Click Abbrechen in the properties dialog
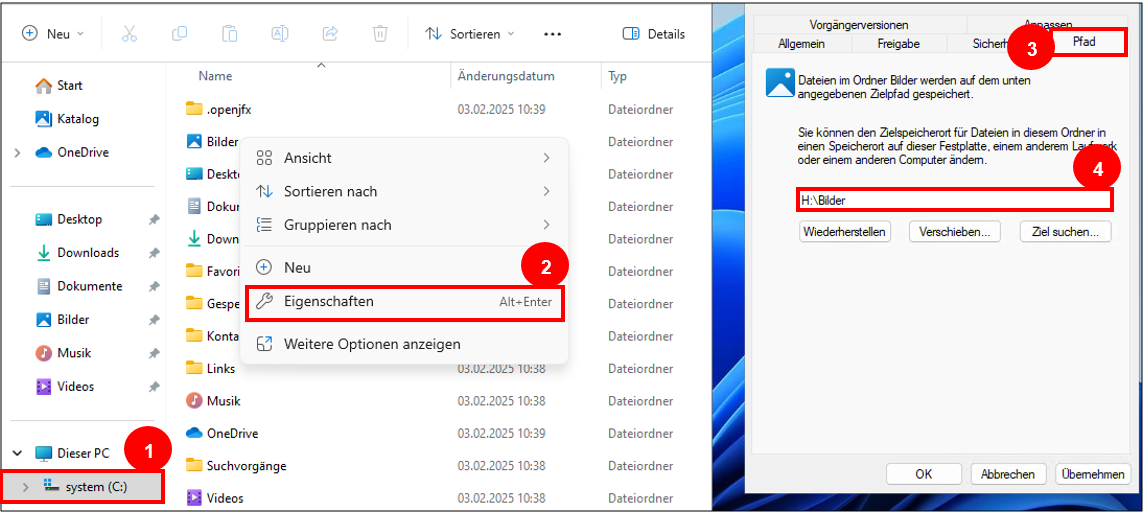1143x515 pixels. [1008, 474]
